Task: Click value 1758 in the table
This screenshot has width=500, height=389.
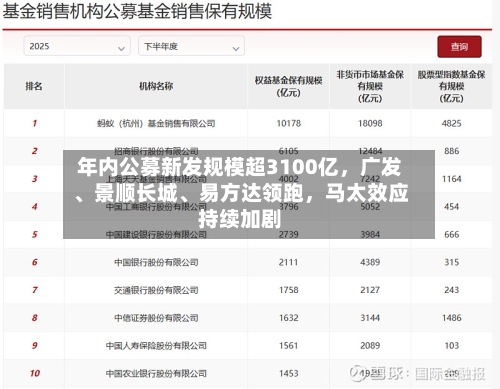Action: pos(289,290)
